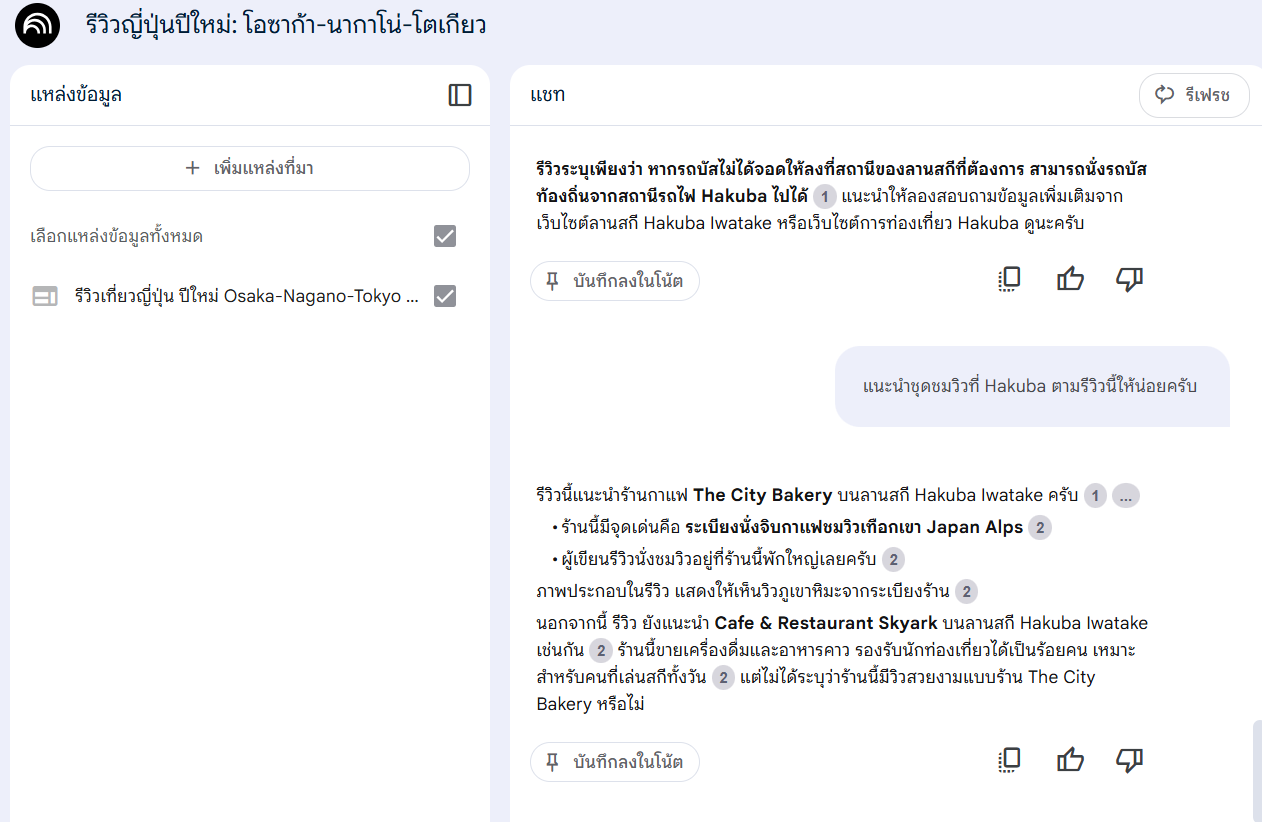Click the NotebookLM logo icon
This screenshot has width=1262, height=822.
[36, 26]
